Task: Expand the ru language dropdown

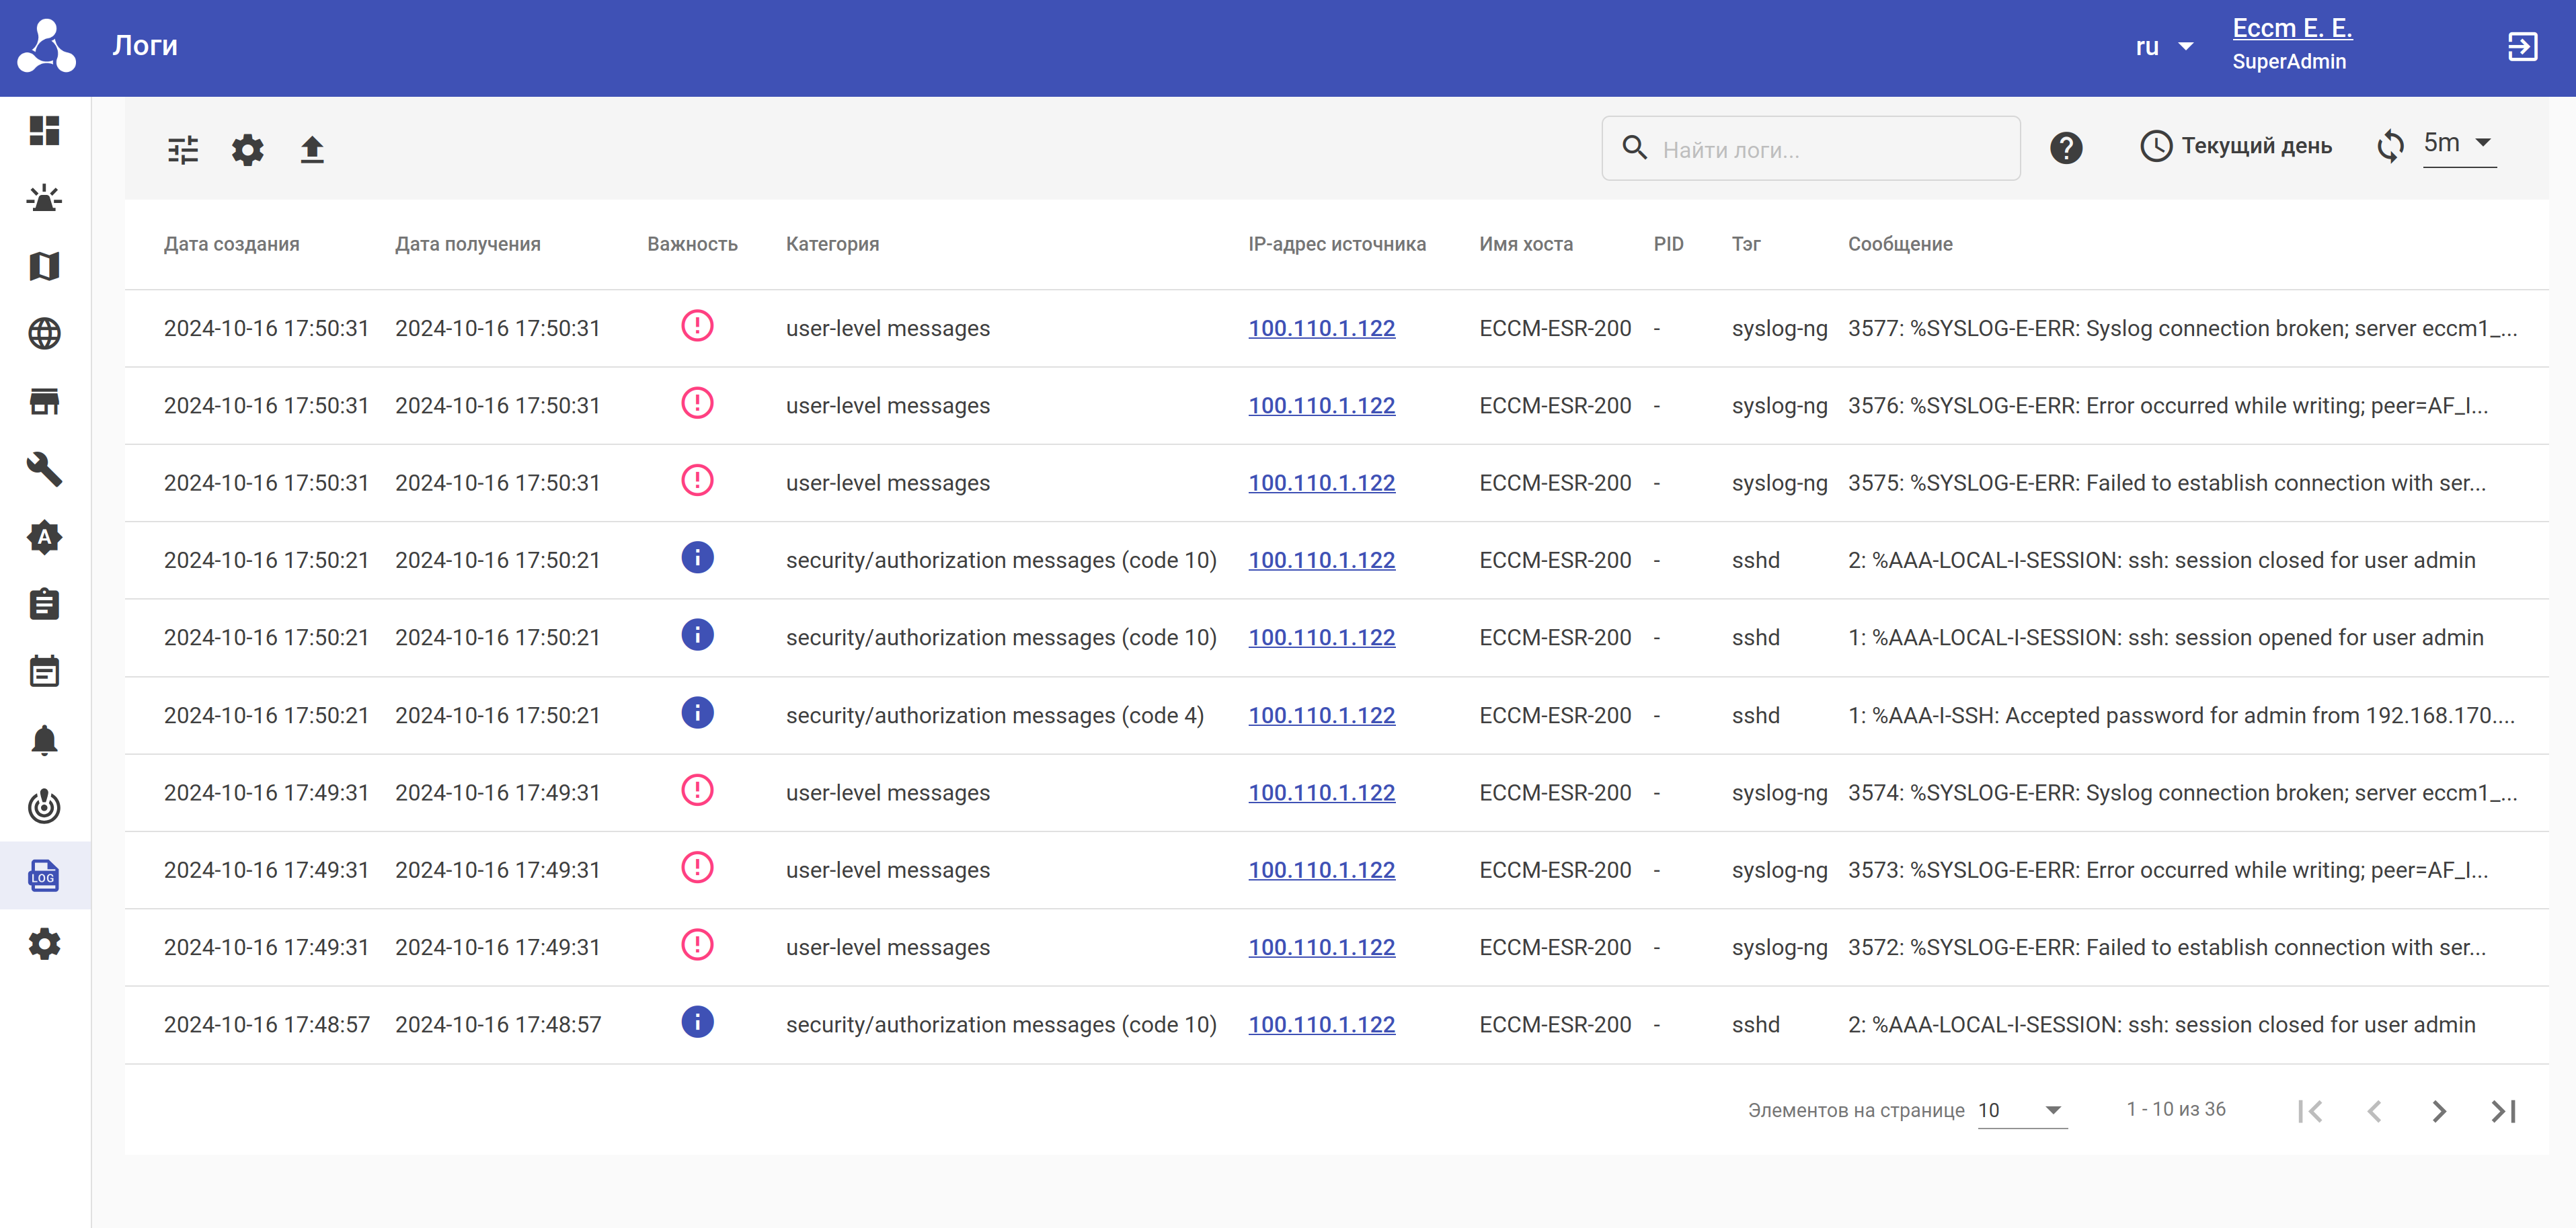Action: (2164, 47)
